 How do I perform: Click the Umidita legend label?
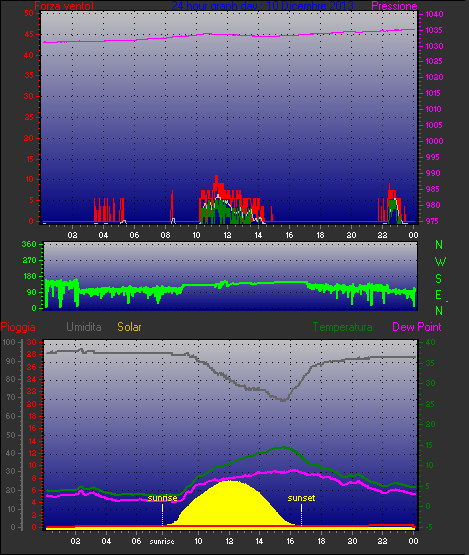click(84, 327)
